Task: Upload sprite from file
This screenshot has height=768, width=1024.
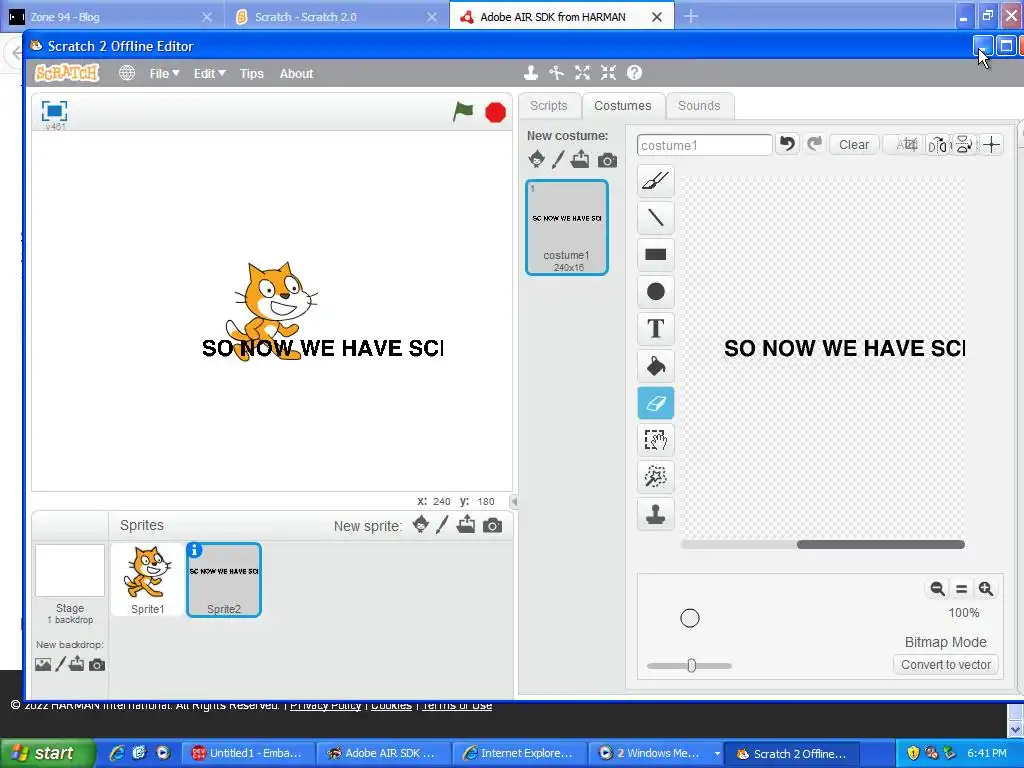Action: coord(466,524)
